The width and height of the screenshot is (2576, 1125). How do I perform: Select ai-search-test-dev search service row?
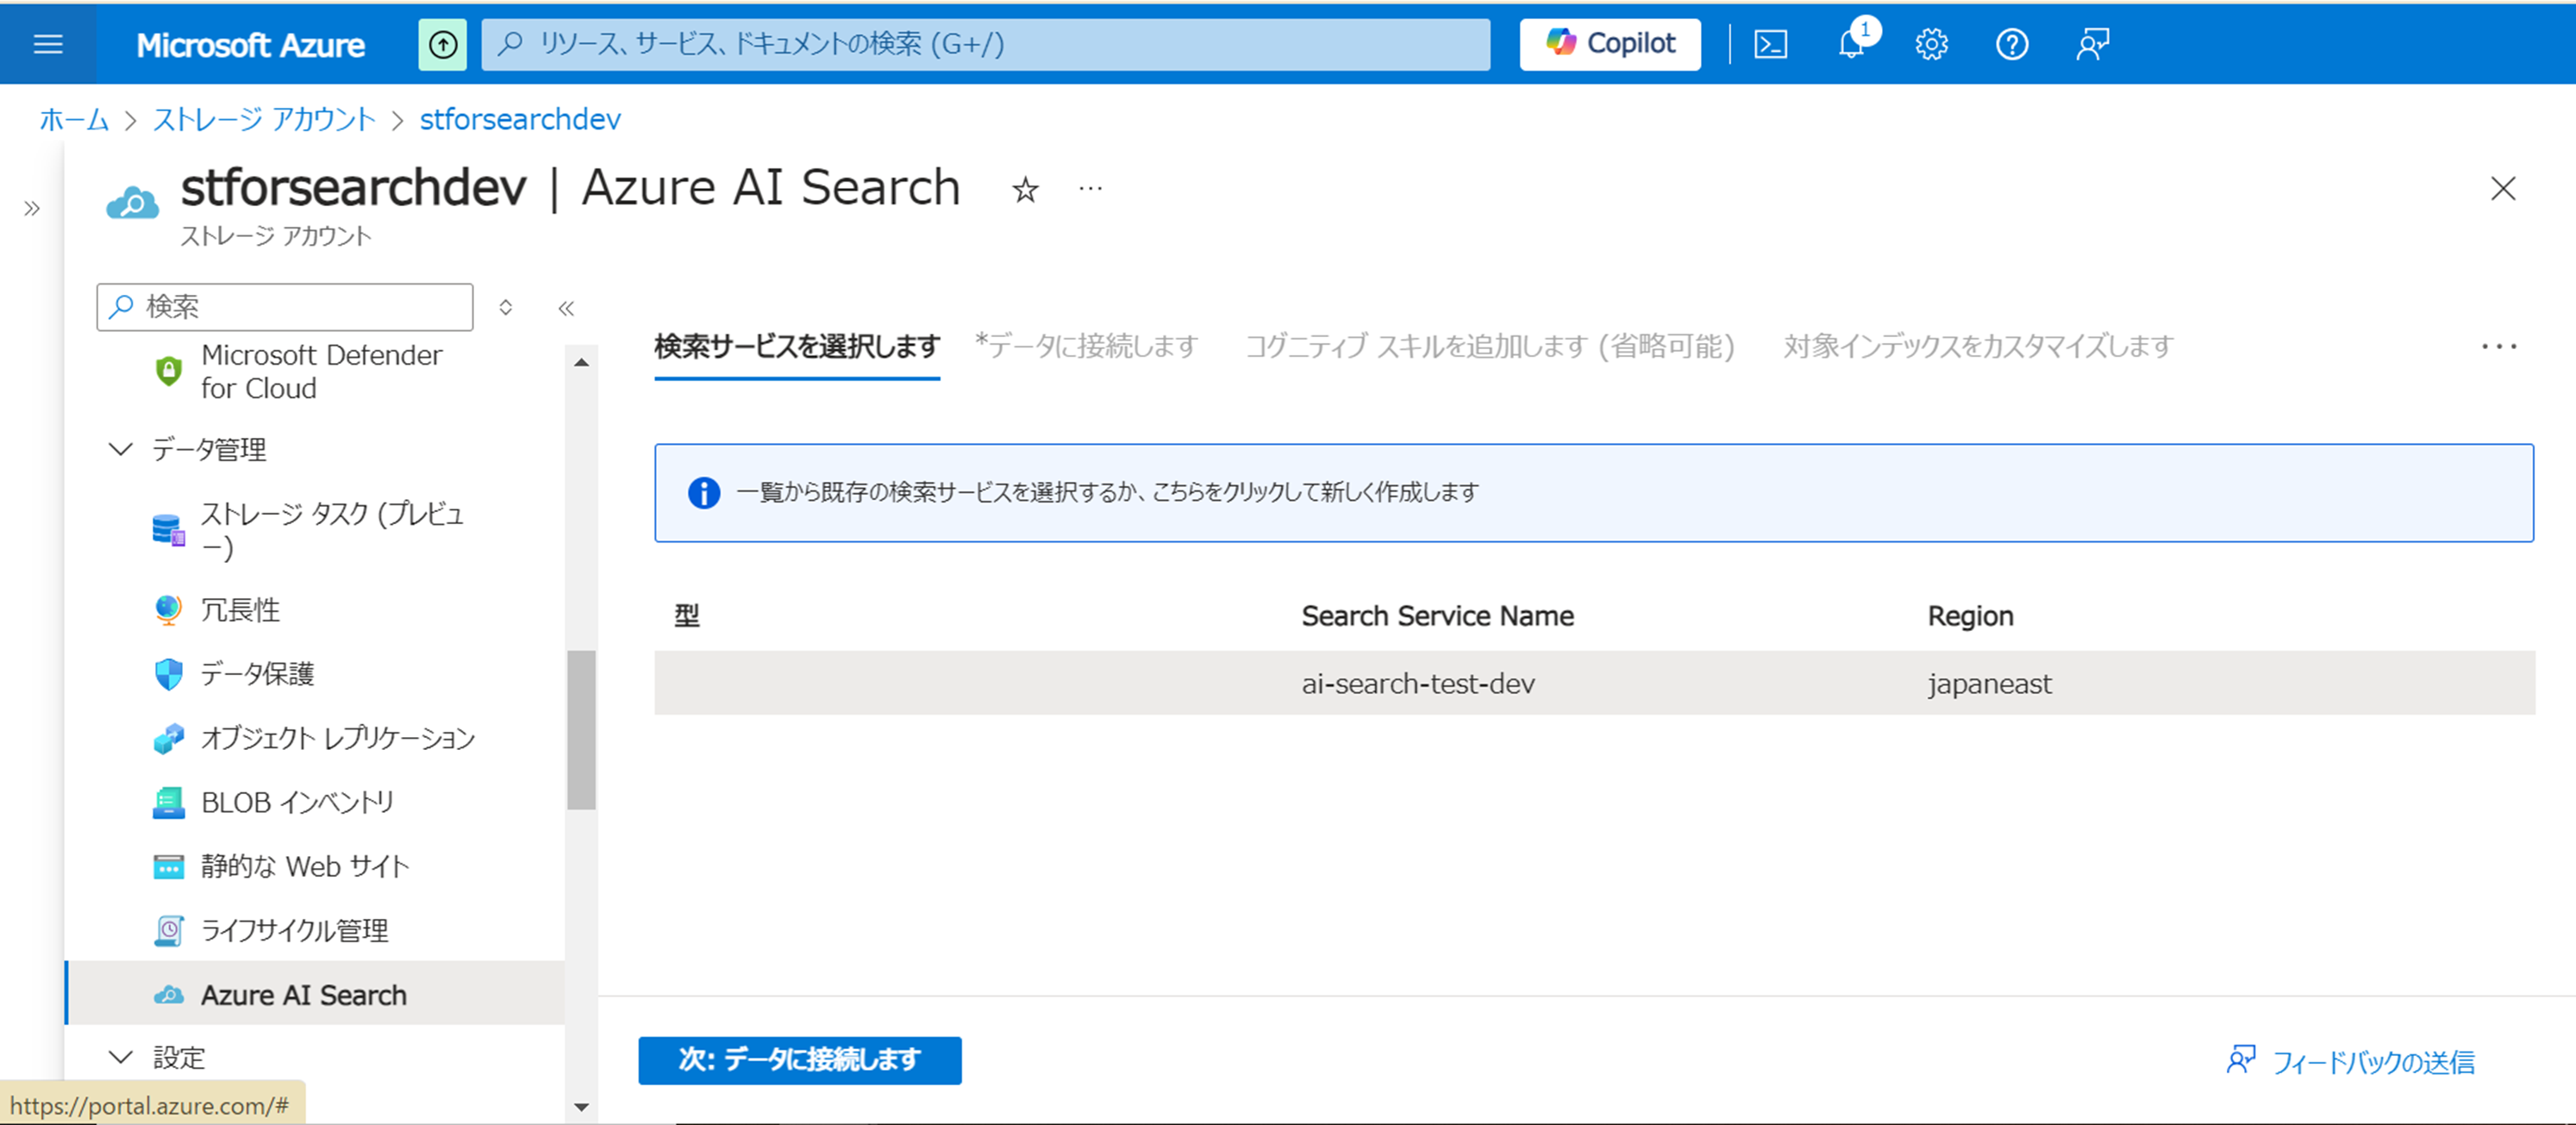coord(1594,683)
